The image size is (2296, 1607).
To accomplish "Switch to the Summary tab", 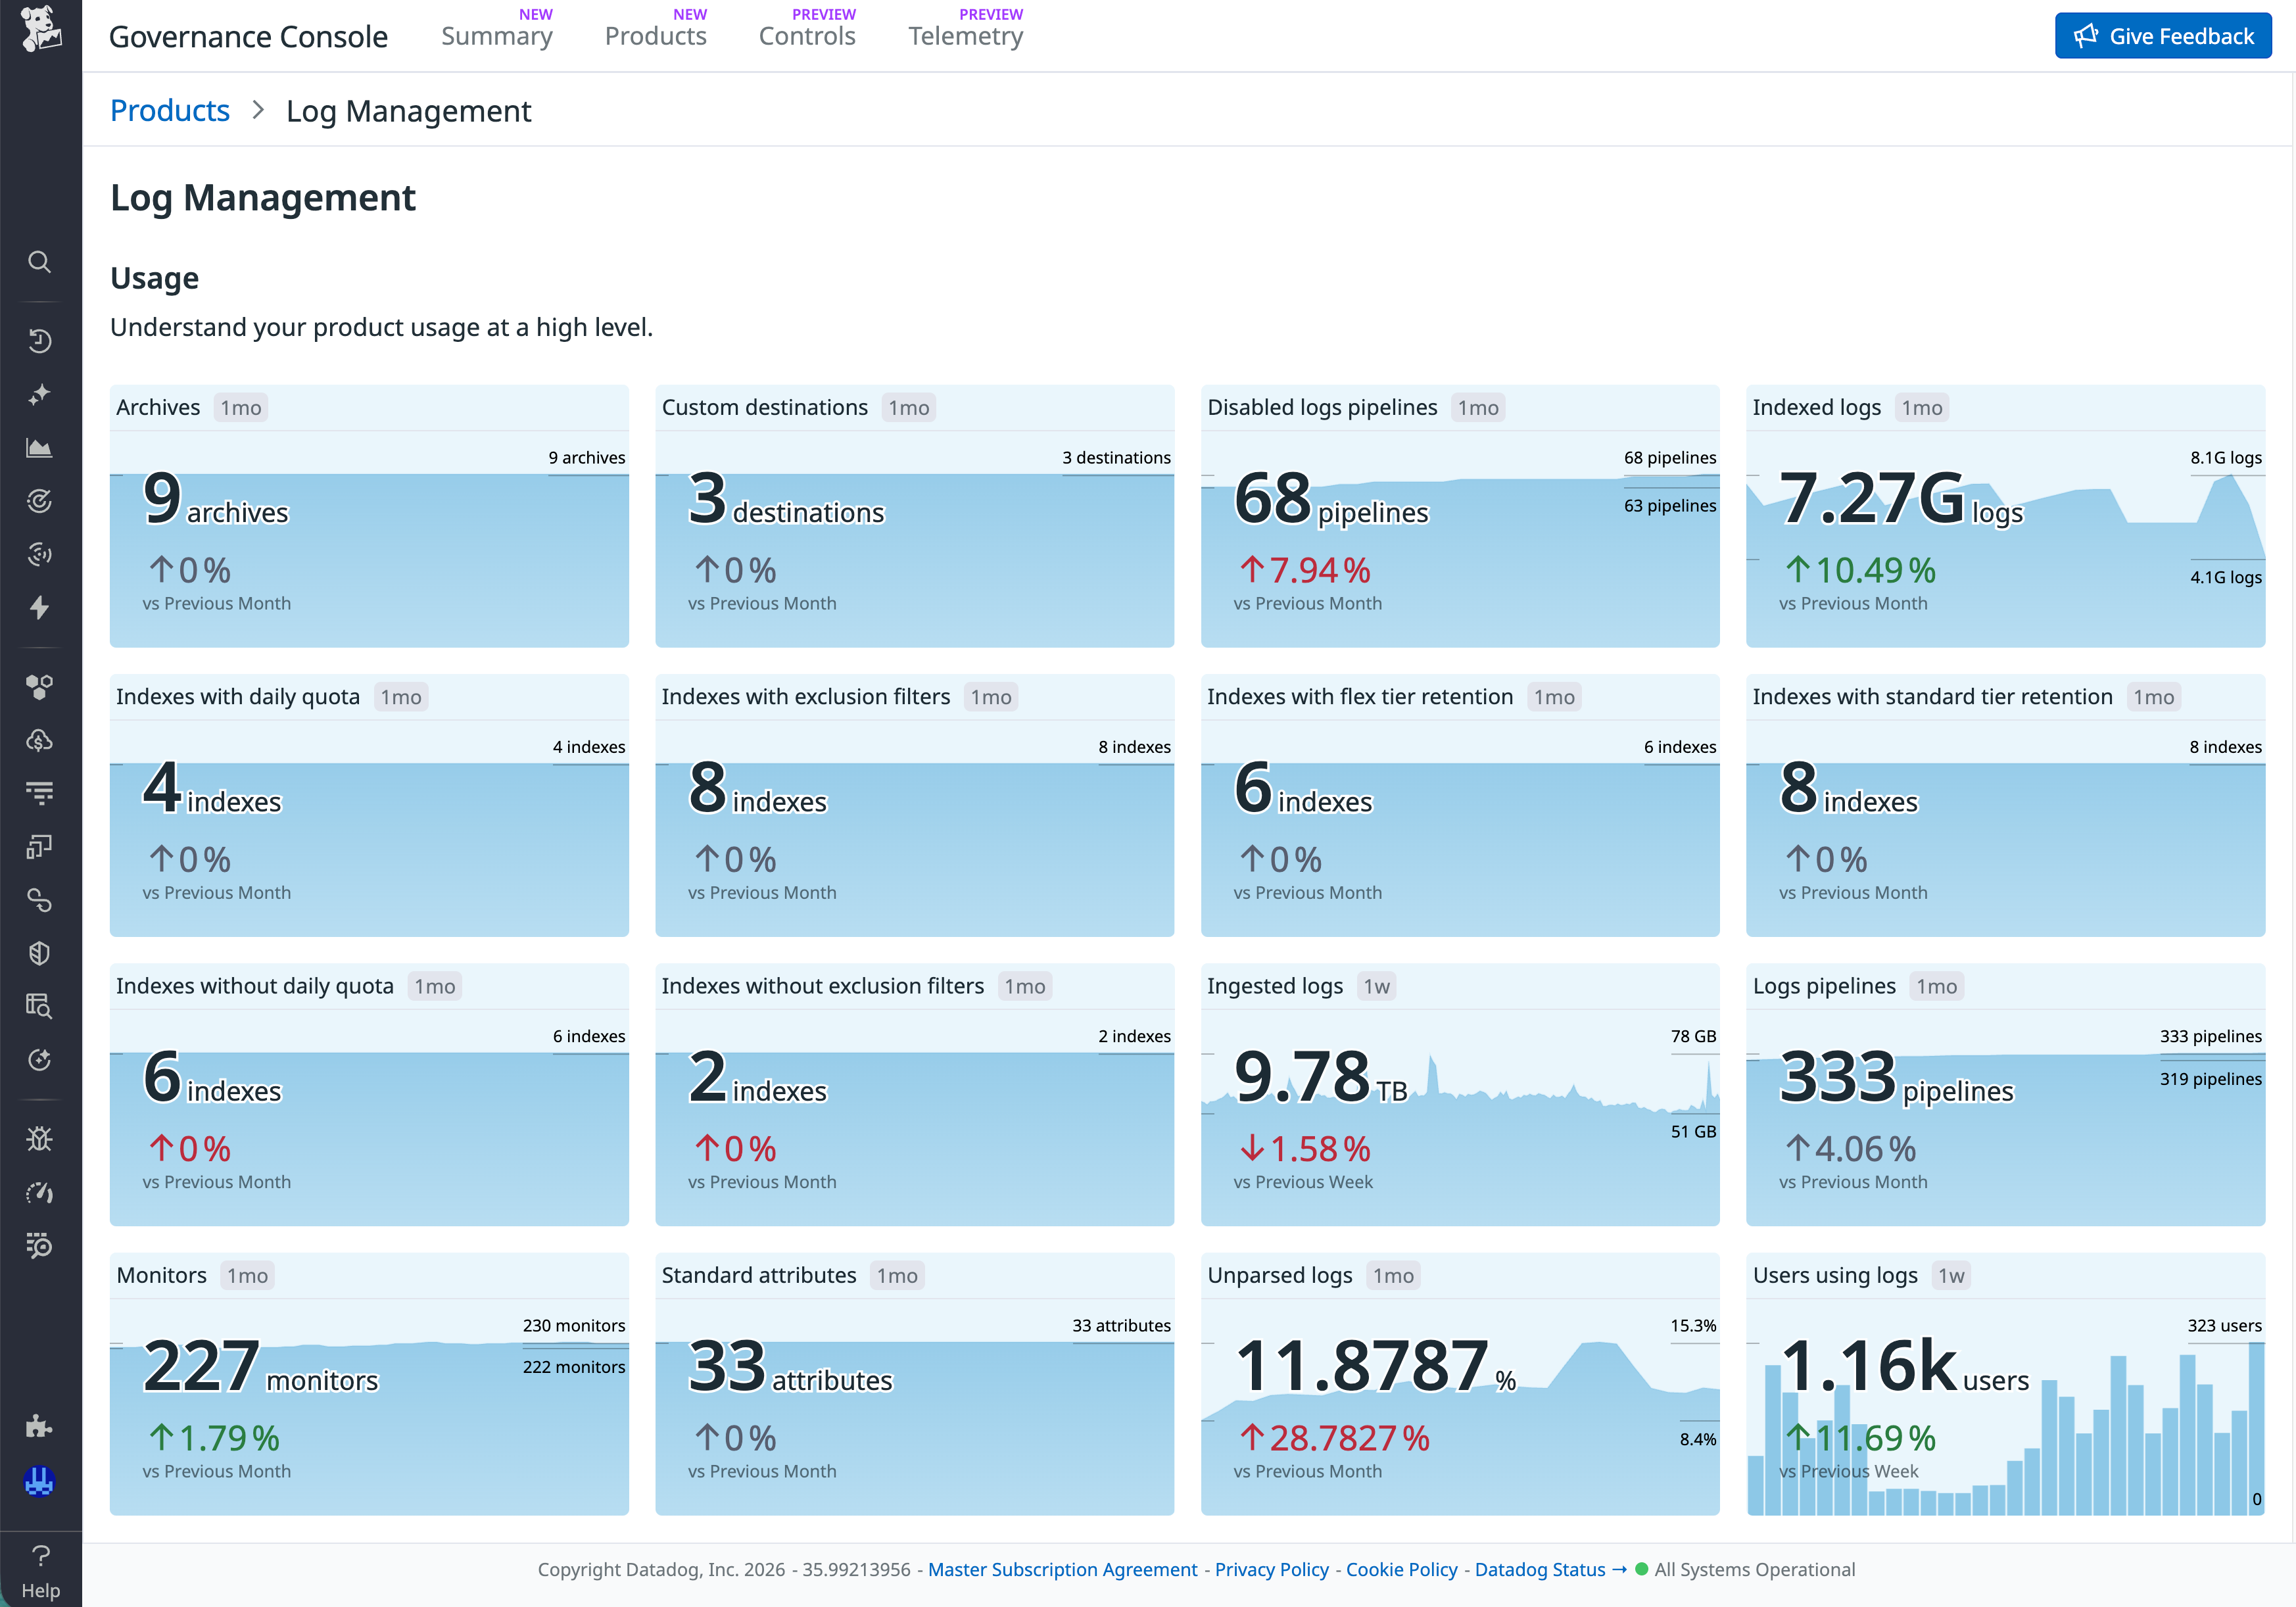I will (496, 37).
